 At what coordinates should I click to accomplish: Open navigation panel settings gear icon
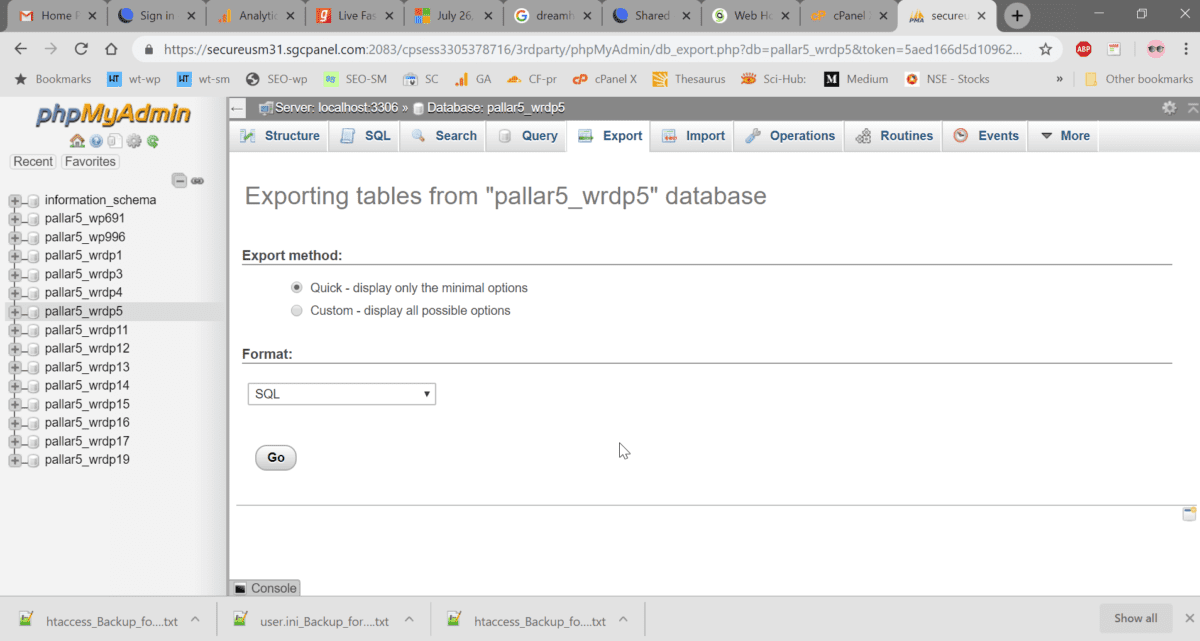[x=132, y=141]
